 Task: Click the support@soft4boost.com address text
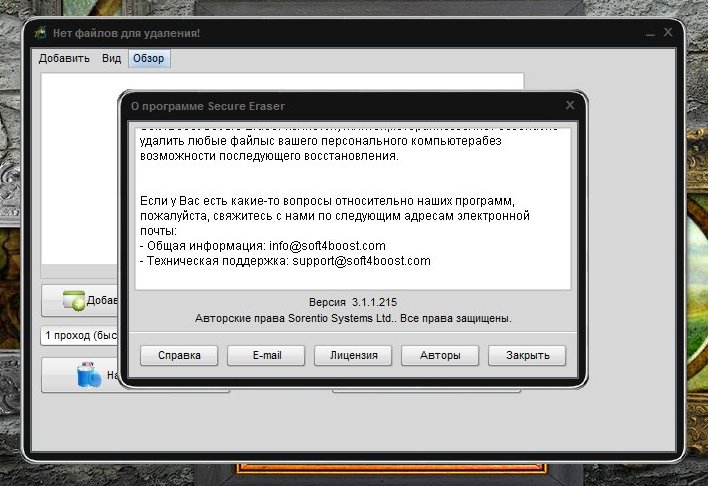point(362,261)
